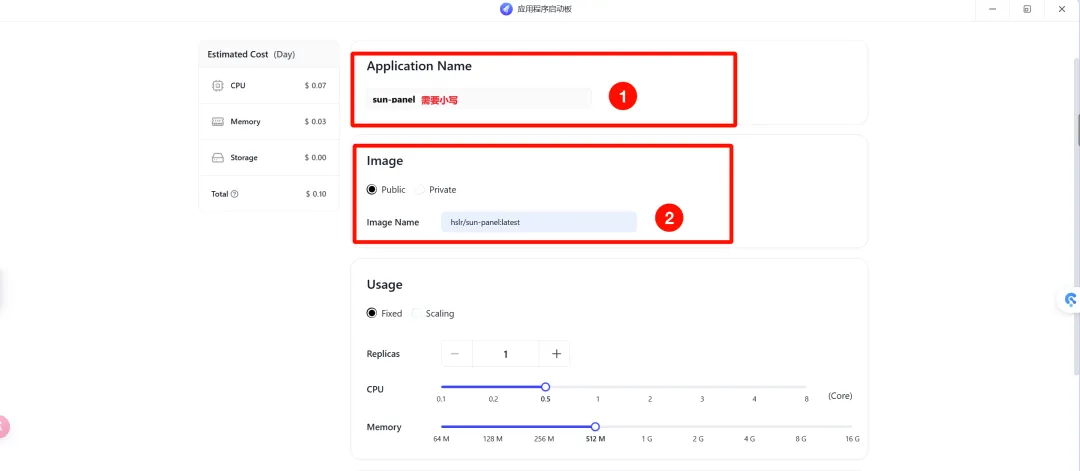
Task: Maximize the window using title bar button
Action: click(1027, 10)
